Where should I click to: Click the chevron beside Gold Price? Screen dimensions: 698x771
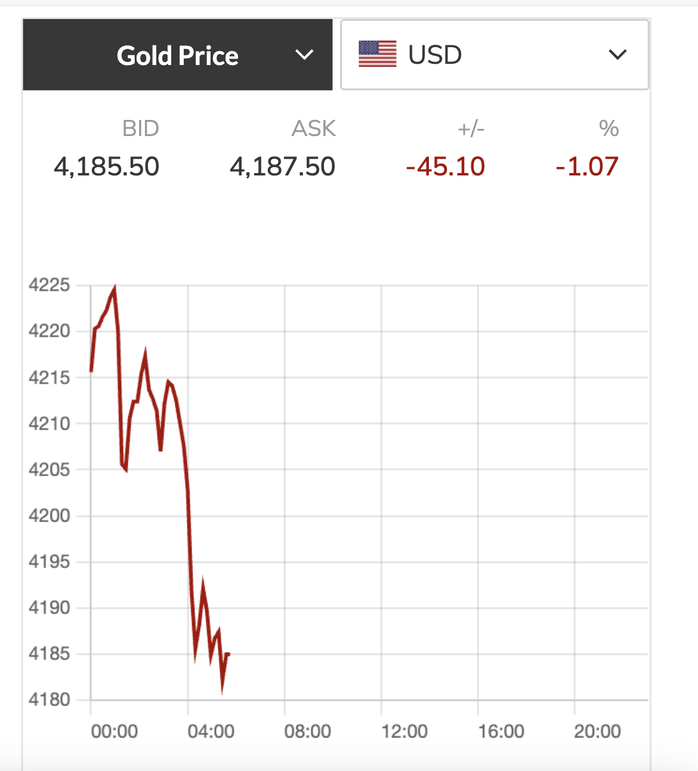coord(305,55)
